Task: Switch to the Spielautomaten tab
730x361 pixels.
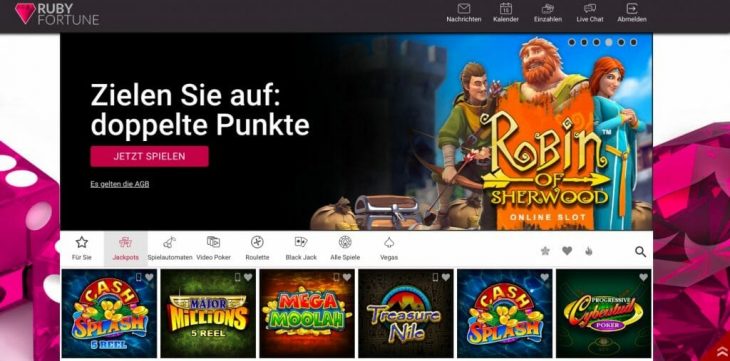Action: [170, 249]
